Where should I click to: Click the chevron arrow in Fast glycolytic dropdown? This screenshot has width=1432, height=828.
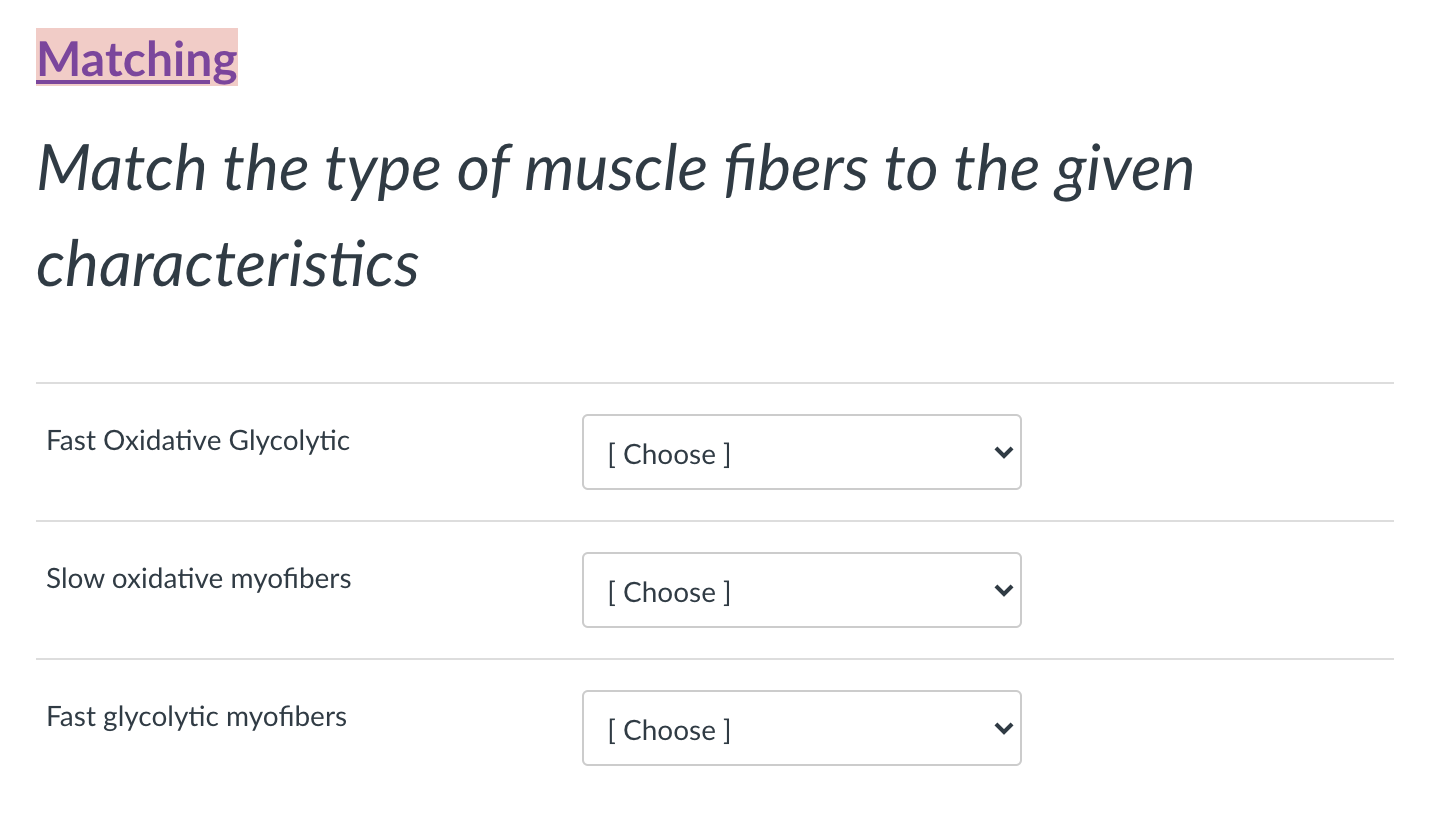(1003, 729)
